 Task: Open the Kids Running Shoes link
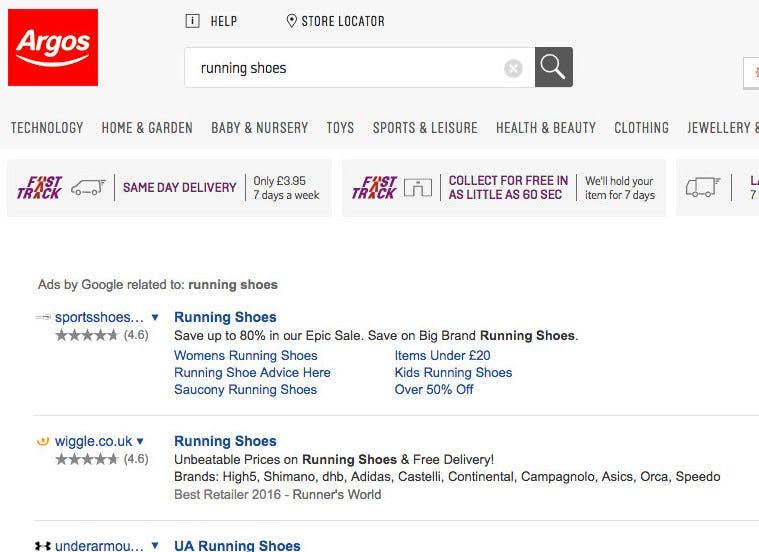tap(453, 372)
